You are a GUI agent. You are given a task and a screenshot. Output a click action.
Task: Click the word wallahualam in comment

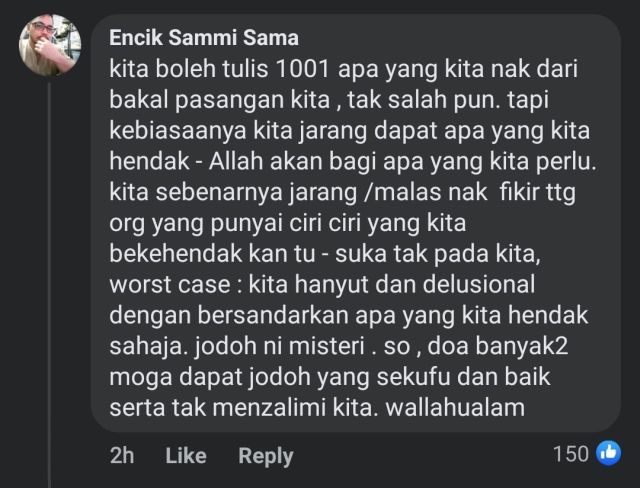click(x=455, y=408)
